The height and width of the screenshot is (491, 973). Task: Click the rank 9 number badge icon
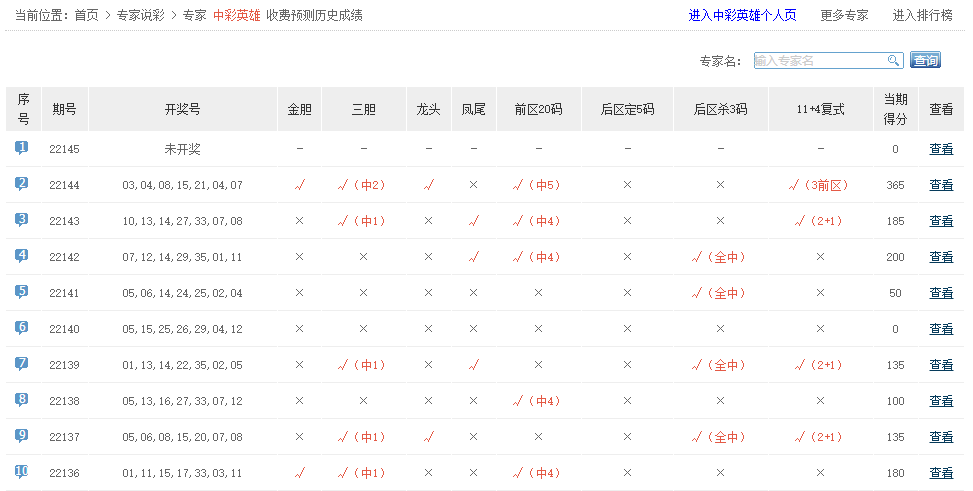(22, 436)
